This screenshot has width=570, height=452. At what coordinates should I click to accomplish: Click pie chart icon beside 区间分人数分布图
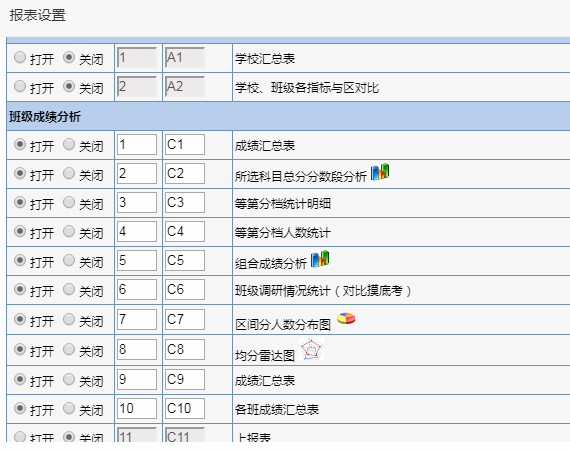pos(346,318)
